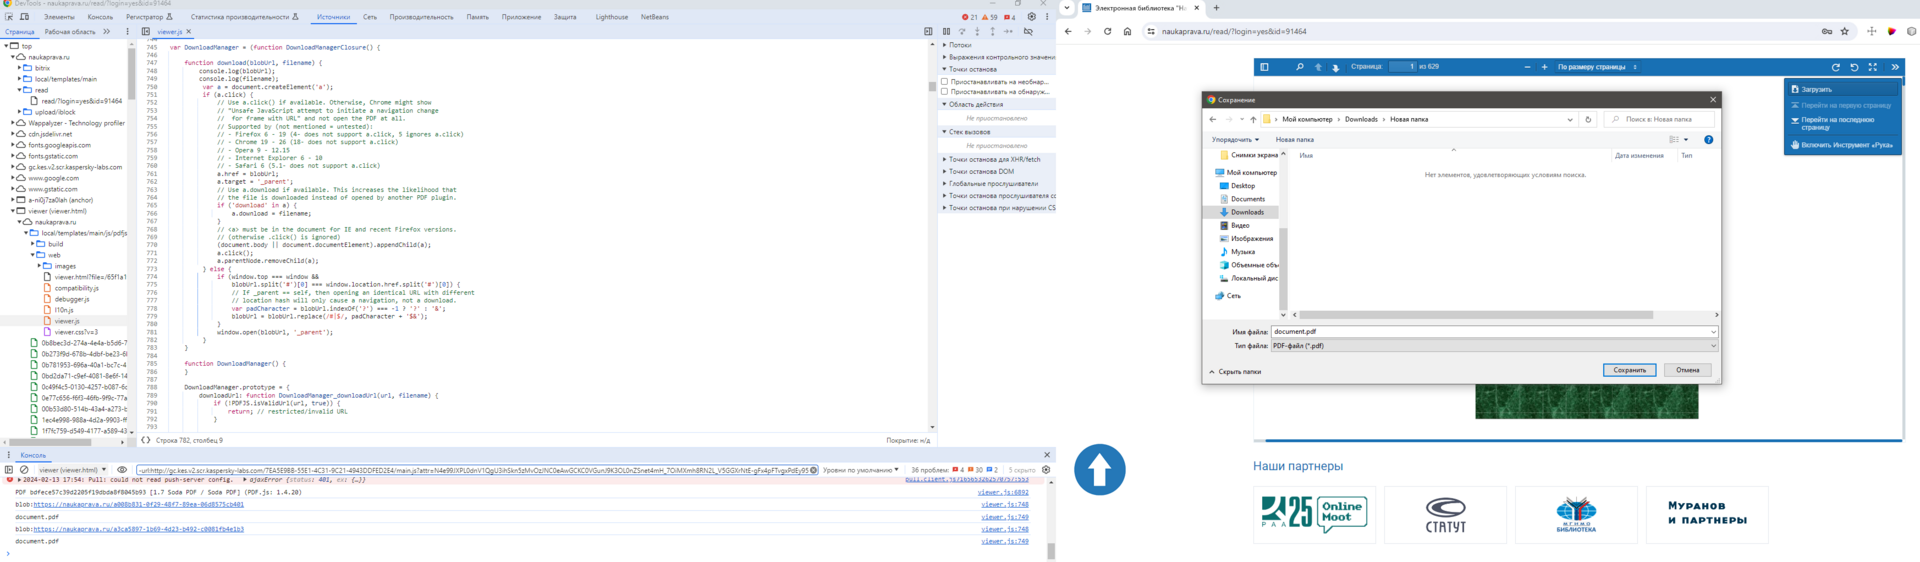Expand the bitrix folder in sources tree
1920x562 pixels.
(20, 68)
